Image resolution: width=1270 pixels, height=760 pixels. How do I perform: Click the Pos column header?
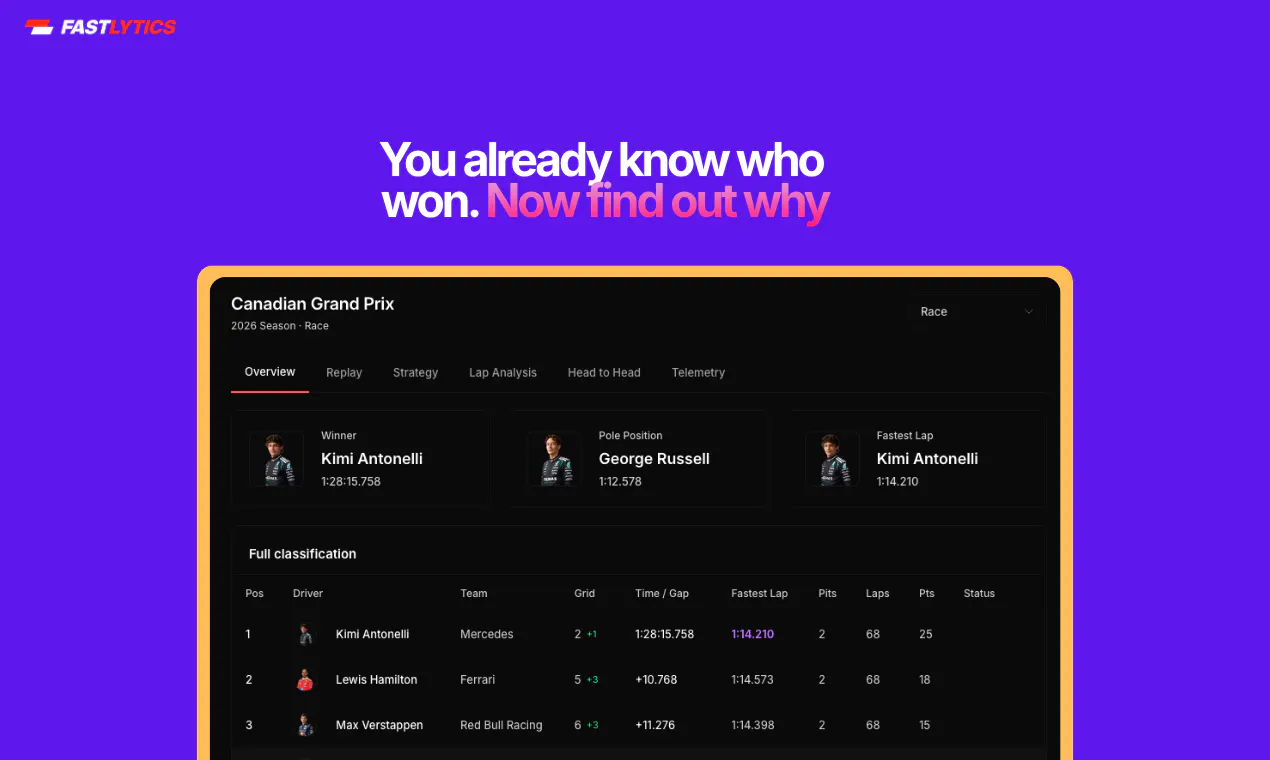tap(255, 594)
